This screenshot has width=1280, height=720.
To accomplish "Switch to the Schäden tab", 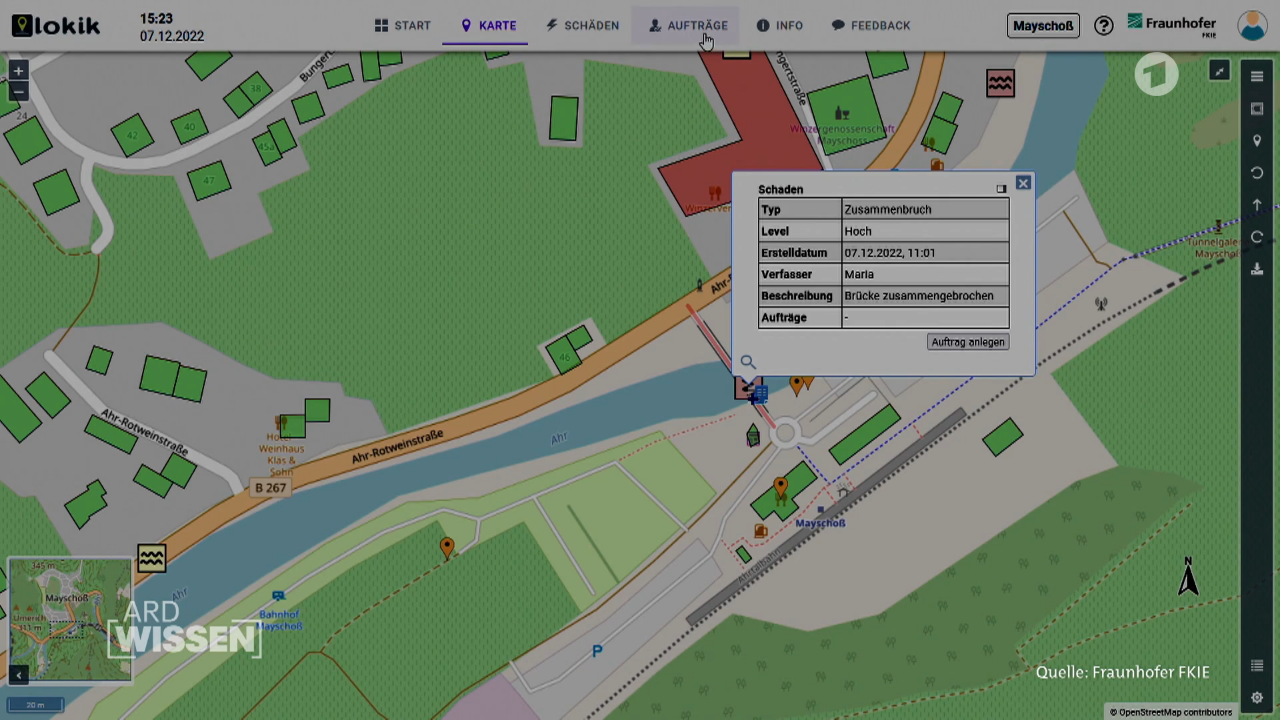I will pos(583,26).
